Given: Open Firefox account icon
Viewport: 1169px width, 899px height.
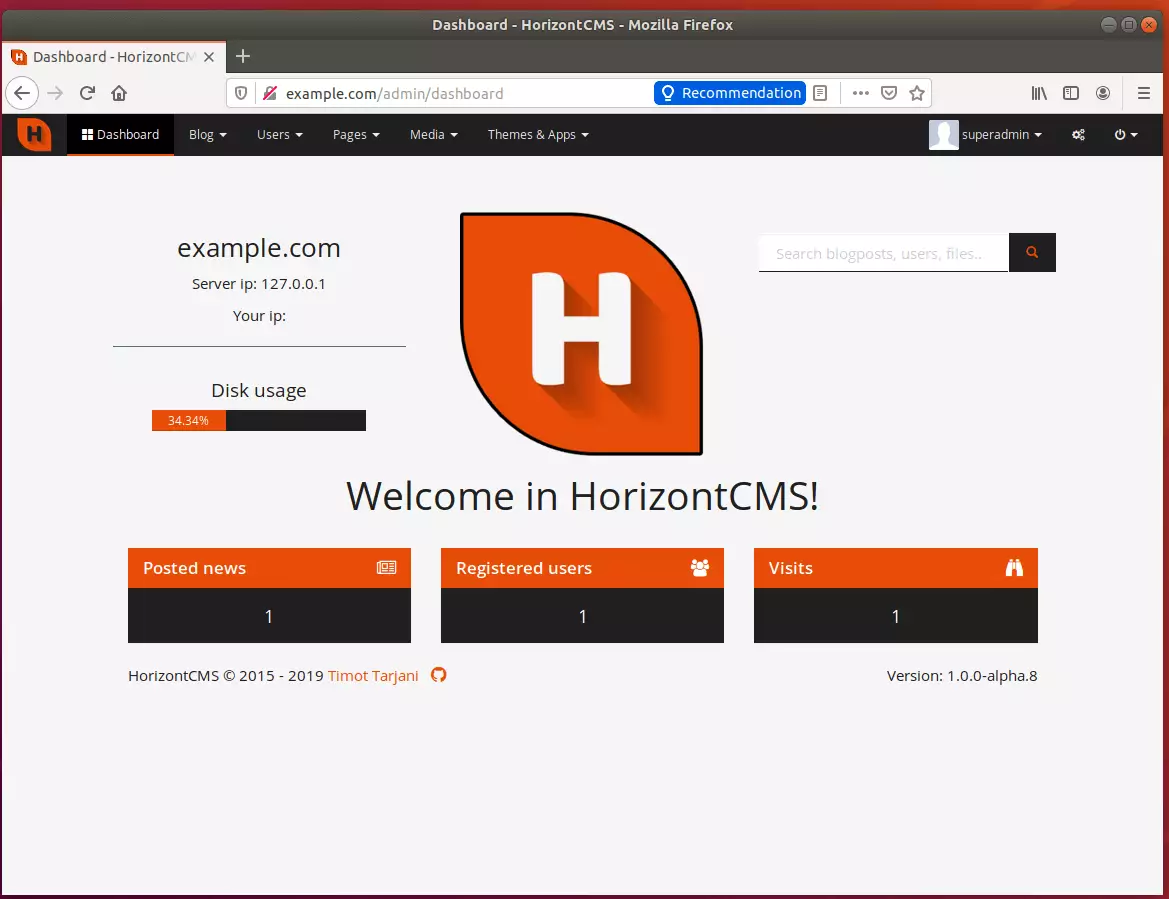Looking at the screenshot, I should (1103, 93).
